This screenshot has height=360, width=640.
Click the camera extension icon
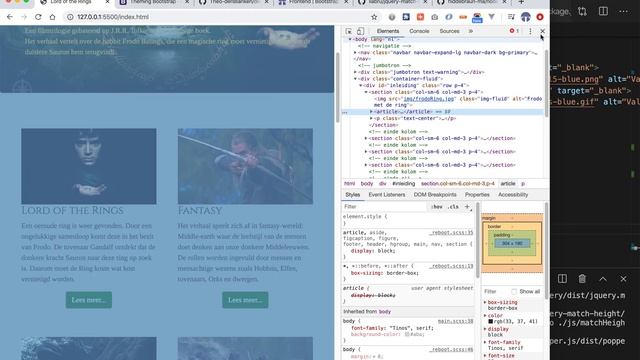[435, 17]
